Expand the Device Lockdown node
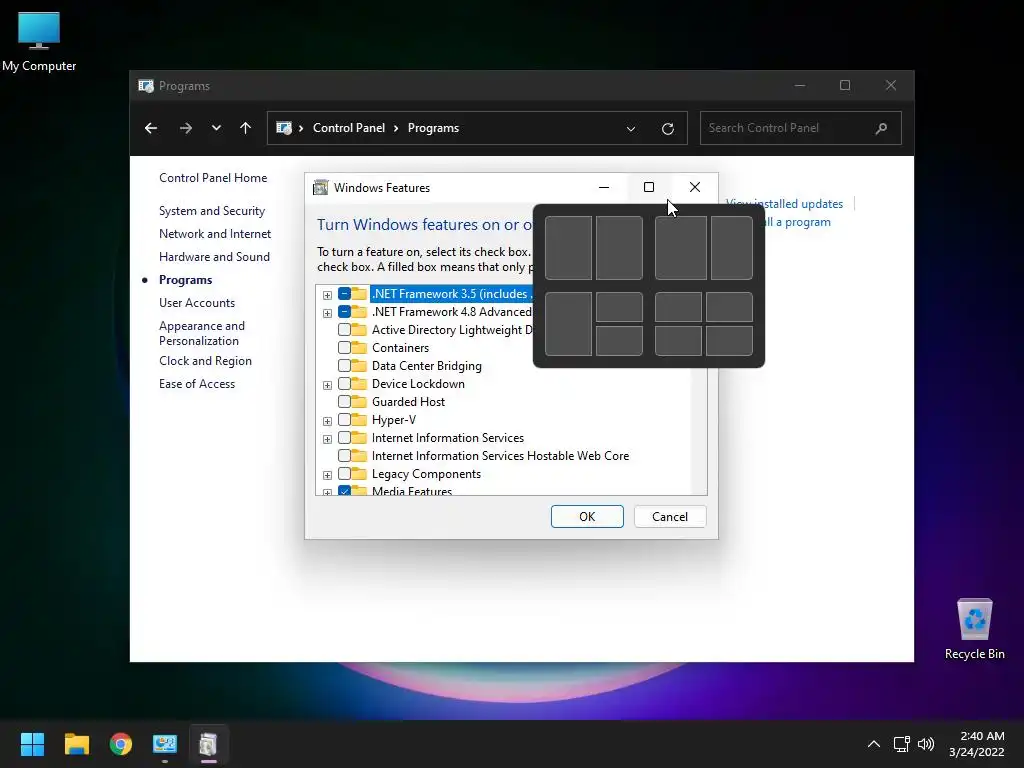The width and height of the screenshot is (1024, 768). 327,385
